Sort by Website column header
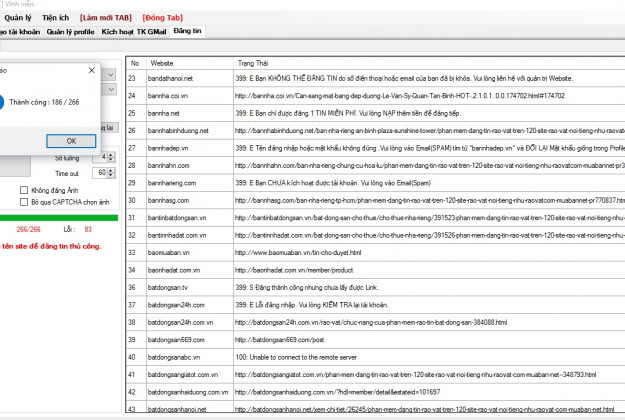This screenshot has width=625, height=420. pyautogui.click(x=188, y=62)
